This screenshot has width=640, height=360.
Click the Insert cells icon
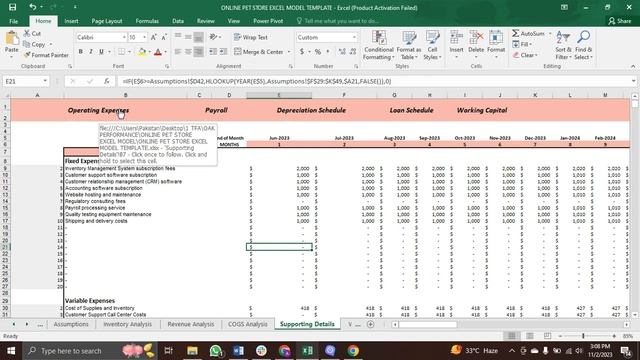[456, 38]
